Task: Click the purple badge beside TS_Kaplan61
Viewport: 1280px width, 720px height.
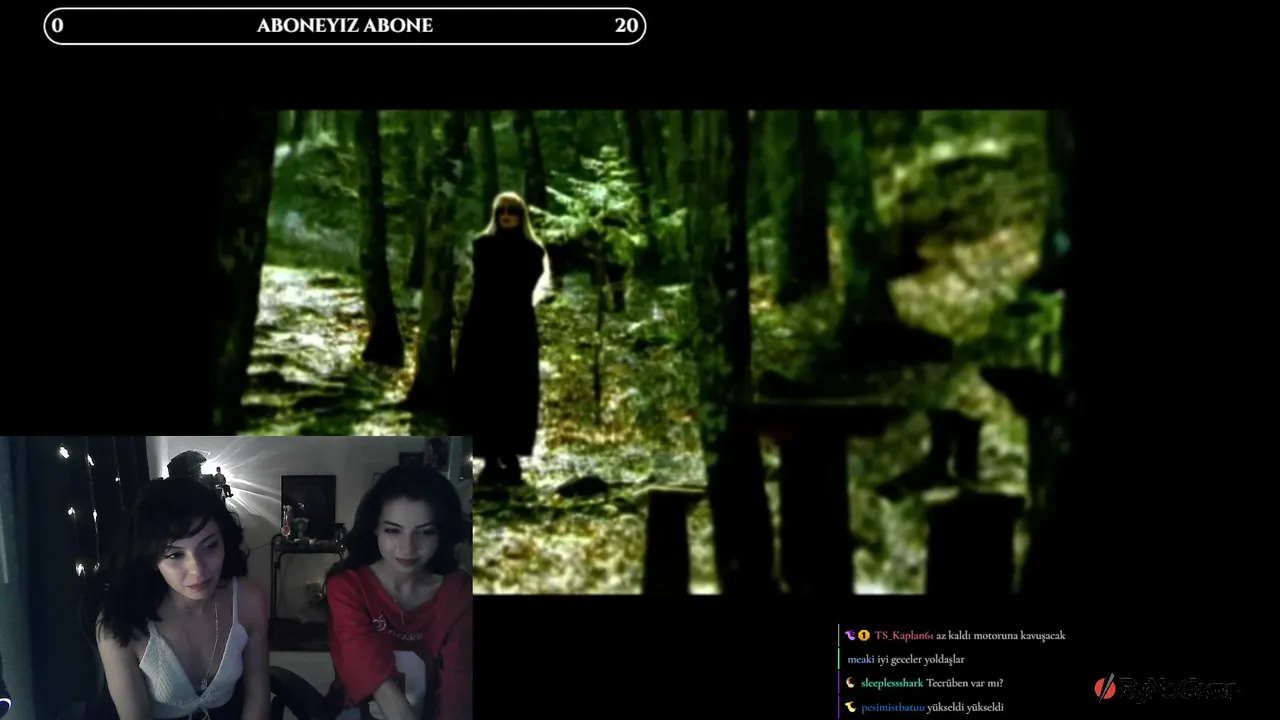Action: (850, 635)
